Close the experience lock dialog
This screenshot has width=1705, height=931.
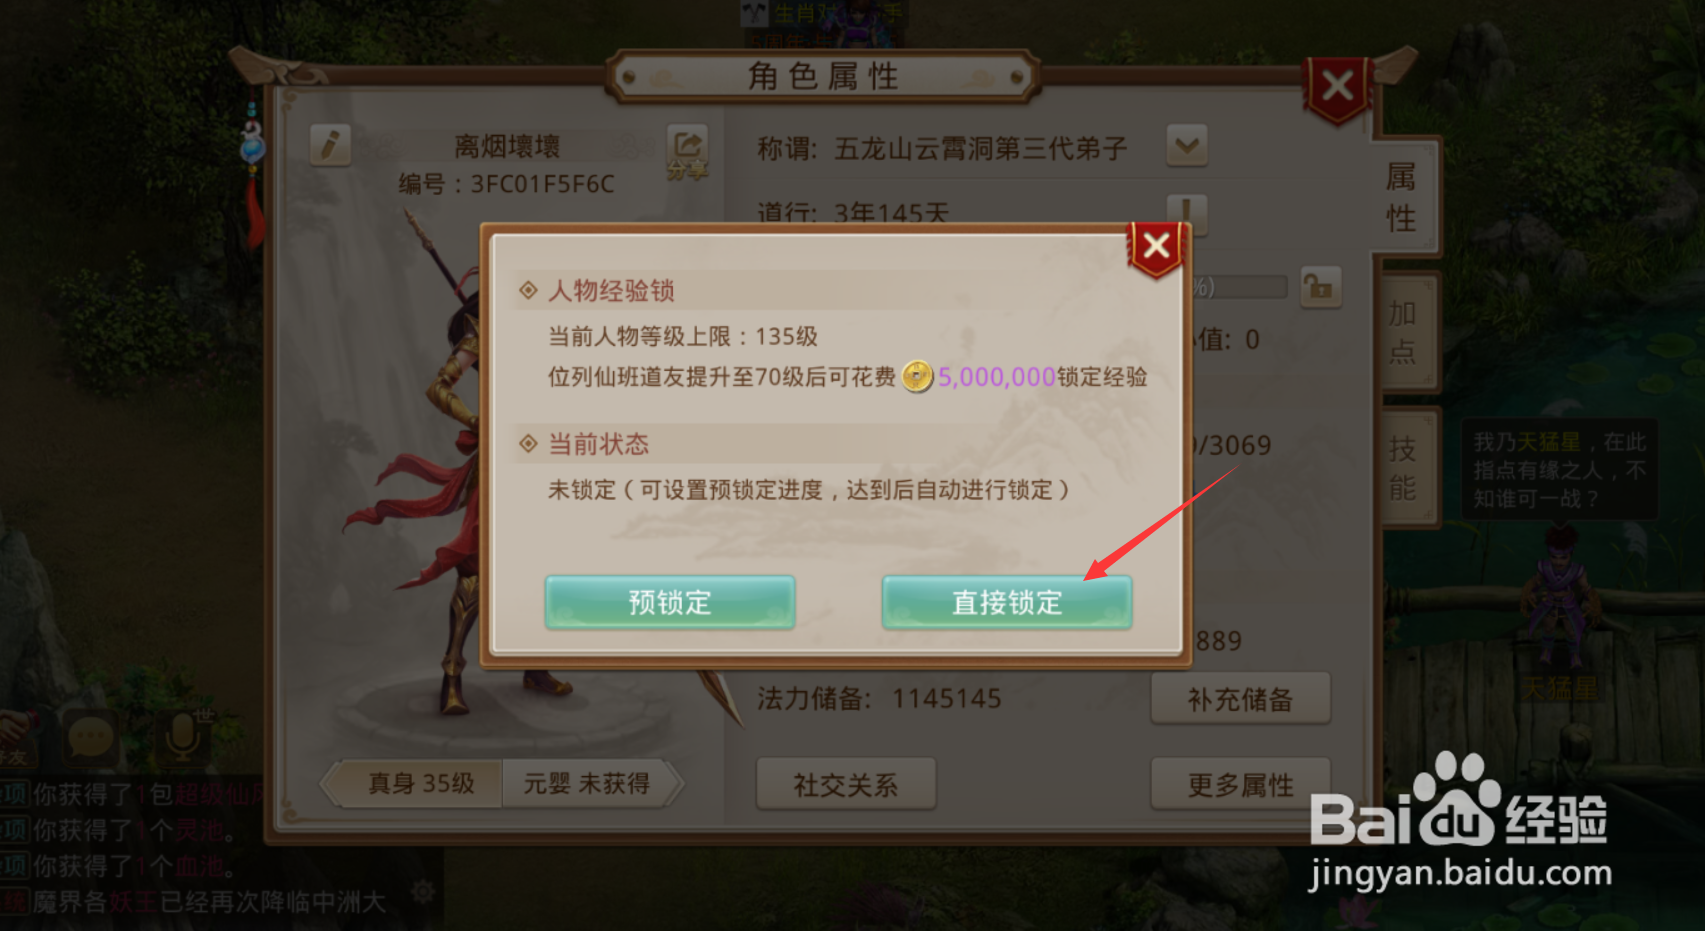pos(1156,246)
